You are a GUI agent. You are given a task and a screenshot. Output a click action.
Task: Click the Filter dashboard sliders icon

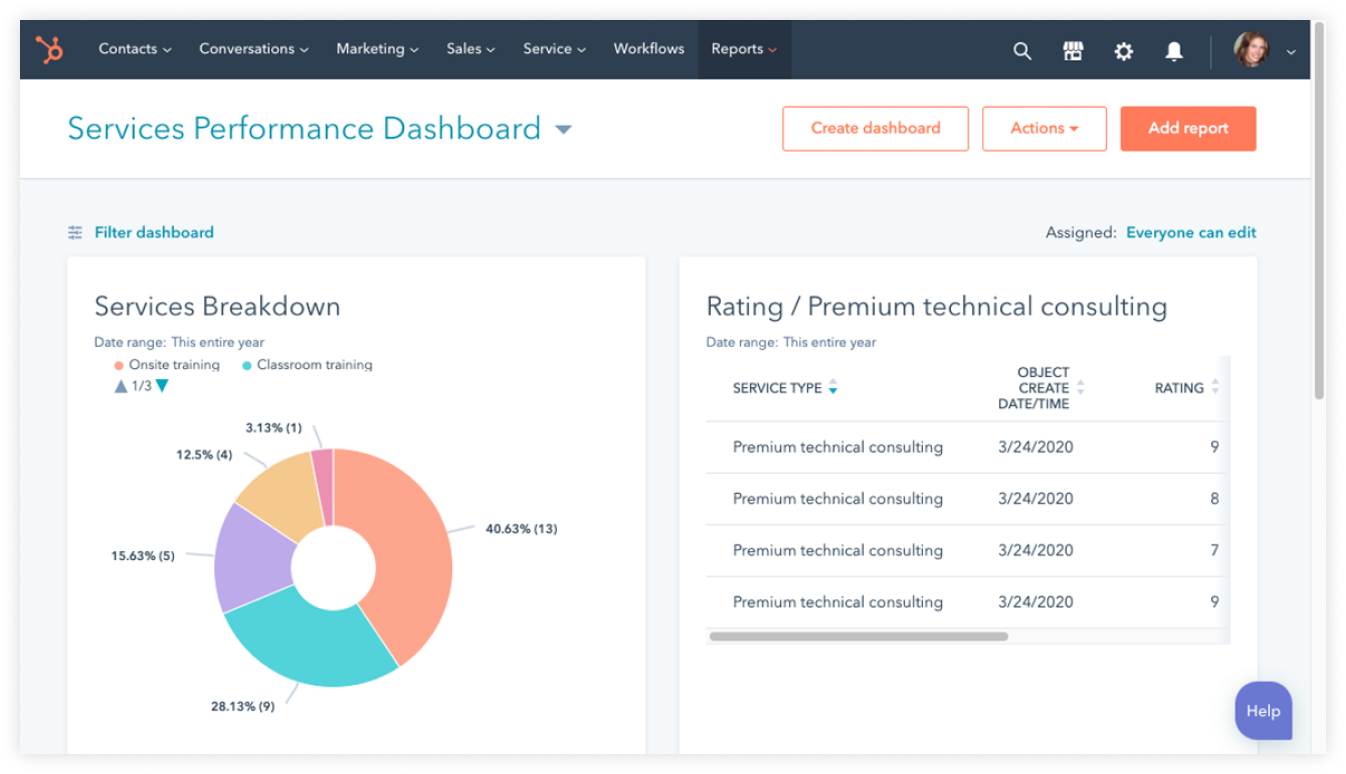coord(75,233)
